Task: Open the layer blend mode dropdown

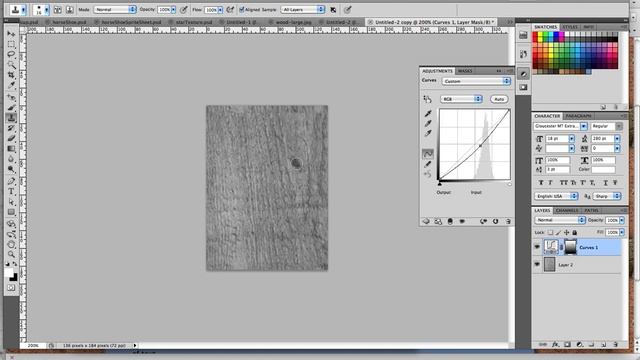Action: 560,220
